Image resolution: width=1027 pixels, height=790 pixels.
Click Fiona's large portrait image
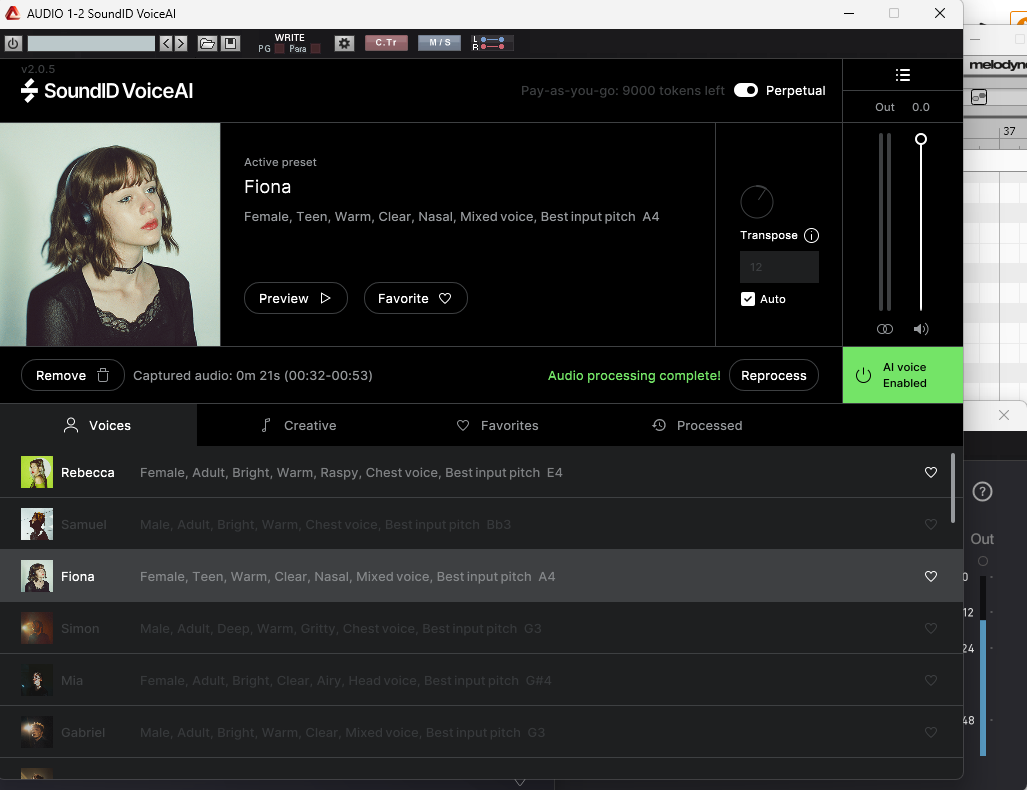point(110,235)
